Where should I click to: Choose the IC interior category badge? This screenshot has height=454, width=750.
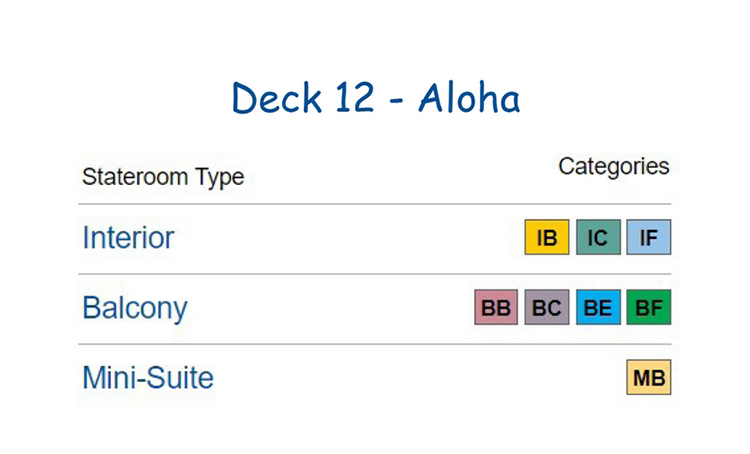coord(598,237)
